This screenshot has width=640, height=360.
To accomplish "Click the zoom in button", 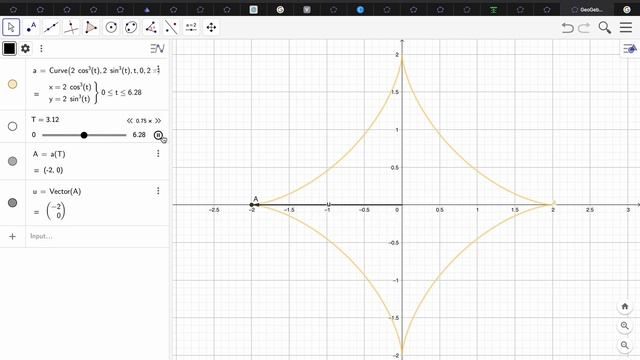I will click(624, 326).
